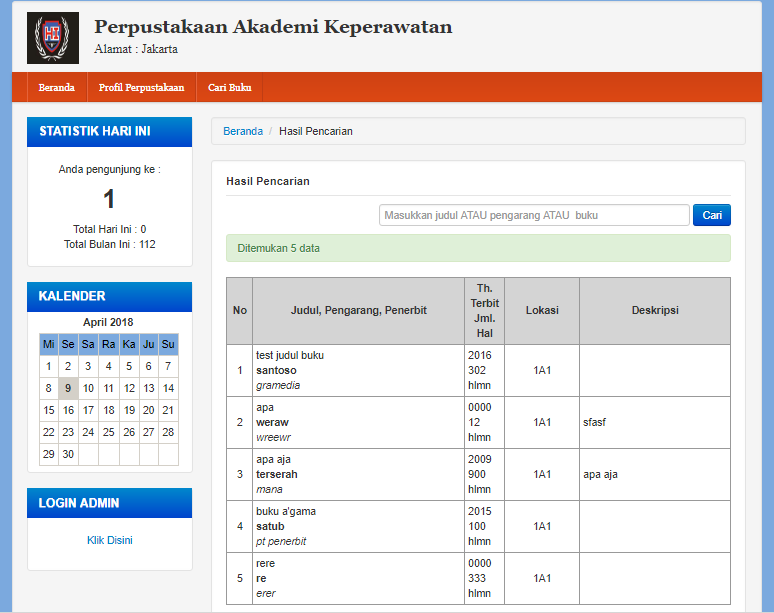Select the row for 'test judul buku'
This screenshot has height=613, width=774.
click(358, 370)
